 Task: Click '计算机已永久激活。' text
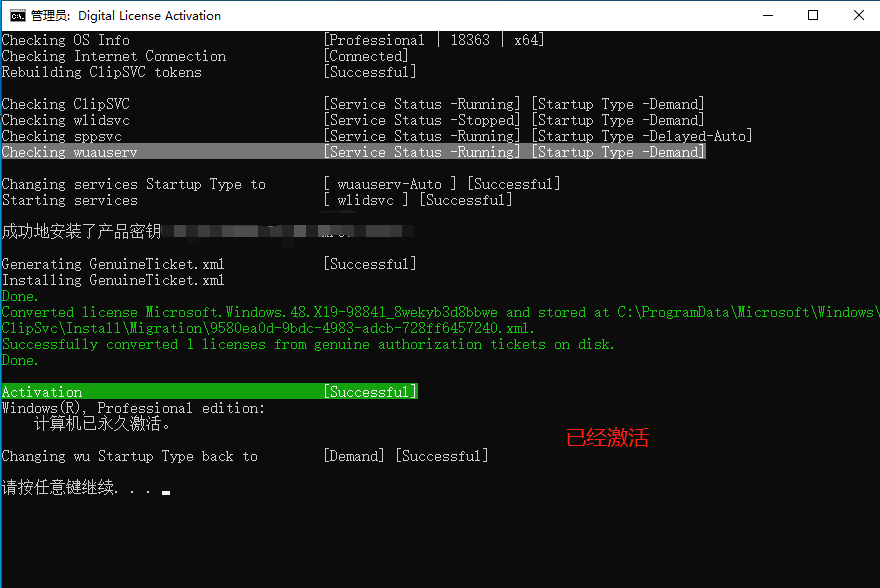pos(102,424)
